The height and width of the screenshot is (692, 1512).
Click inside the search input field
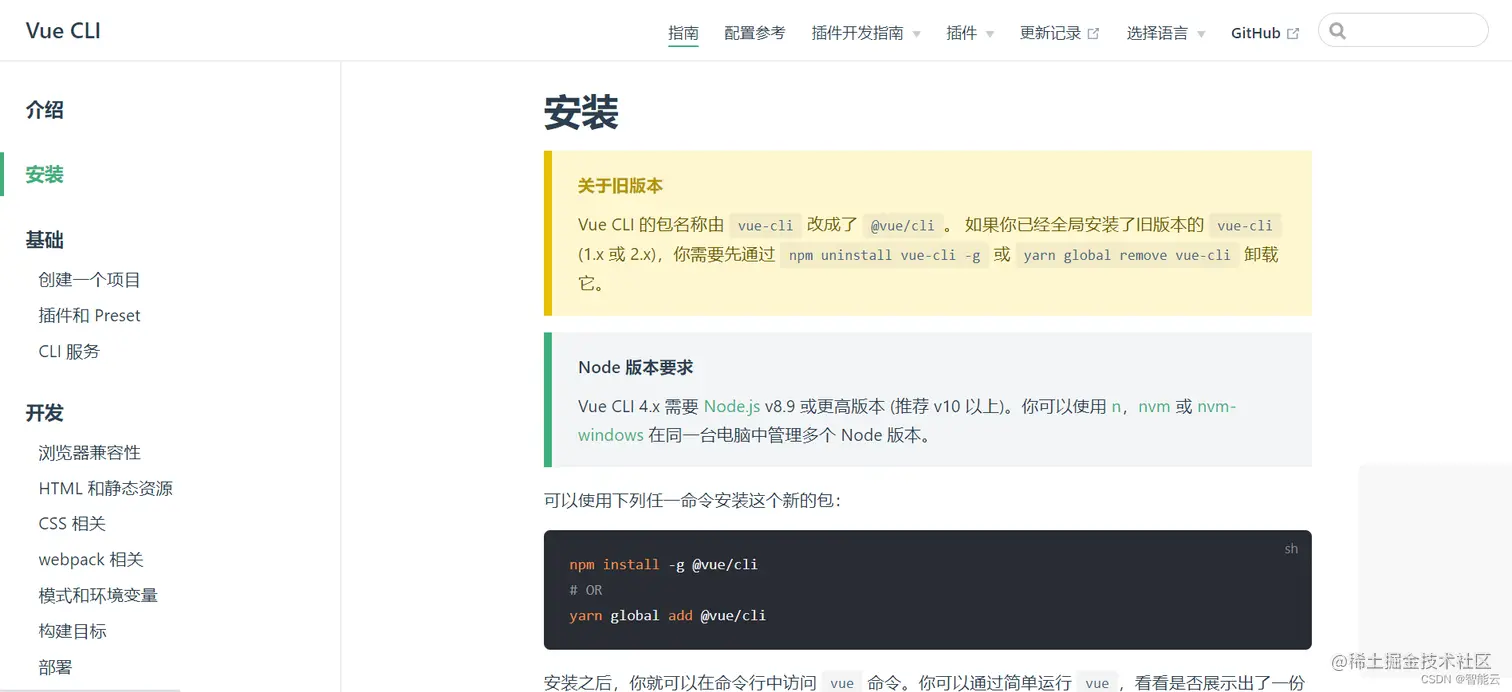click(x=1410, y=30)
